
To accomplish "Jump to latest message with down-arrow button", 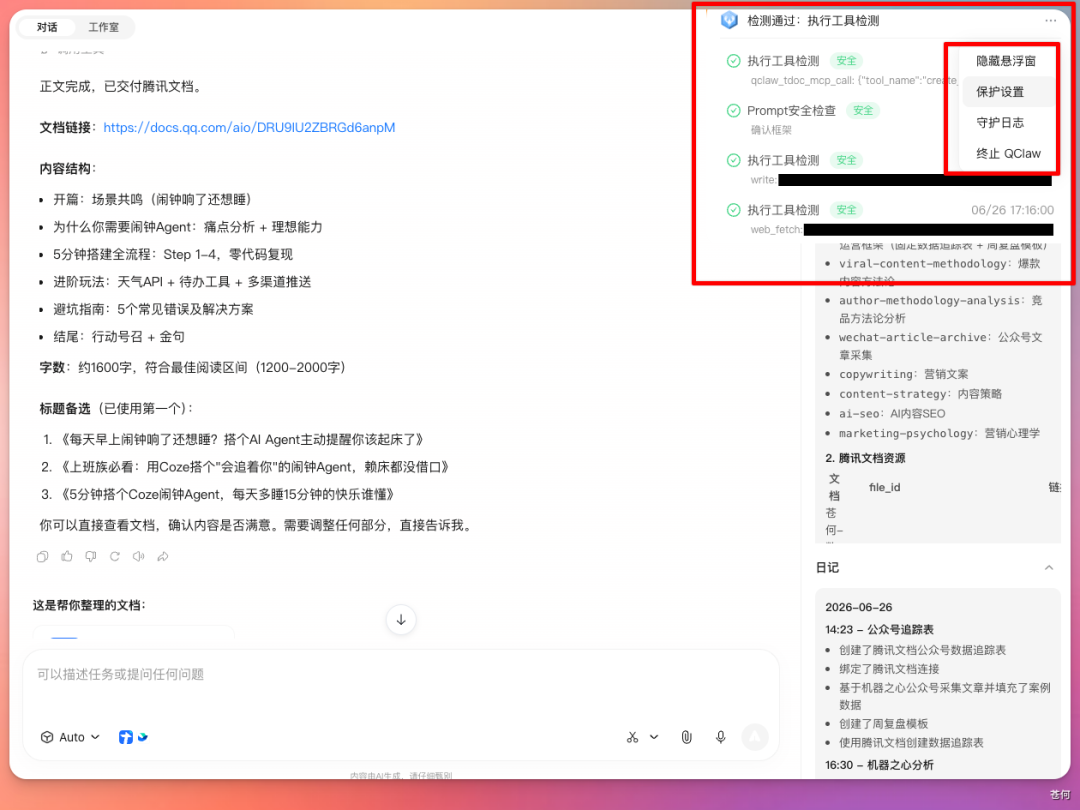I will 401,620.
